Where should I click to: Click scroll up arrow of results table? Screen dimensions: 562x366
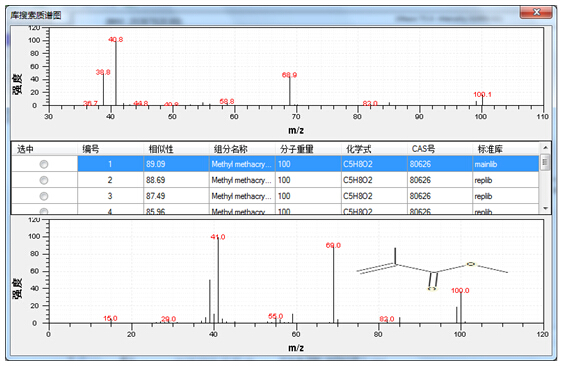coord(545,148)
